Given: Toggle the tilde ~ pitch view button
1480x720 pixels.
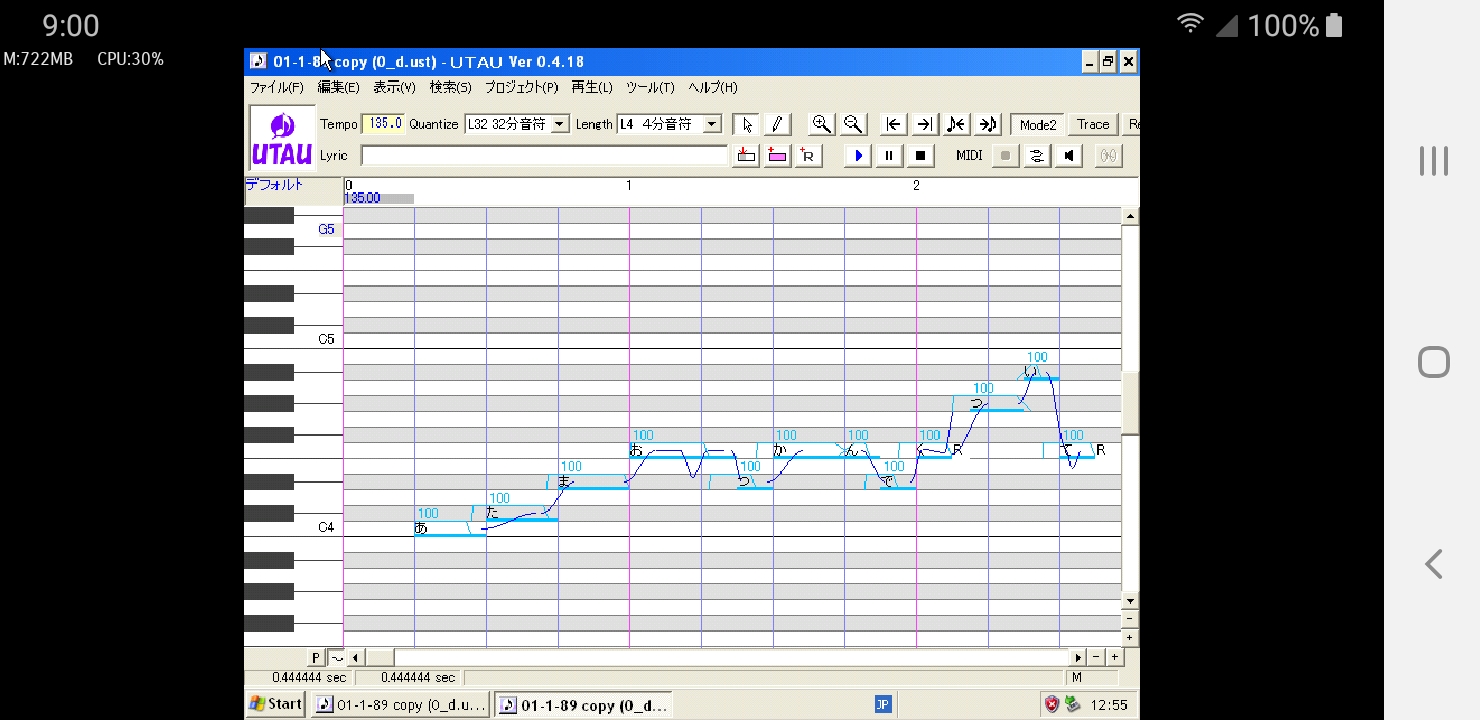Looking at the screenshot, I should [x=336, y=657].
